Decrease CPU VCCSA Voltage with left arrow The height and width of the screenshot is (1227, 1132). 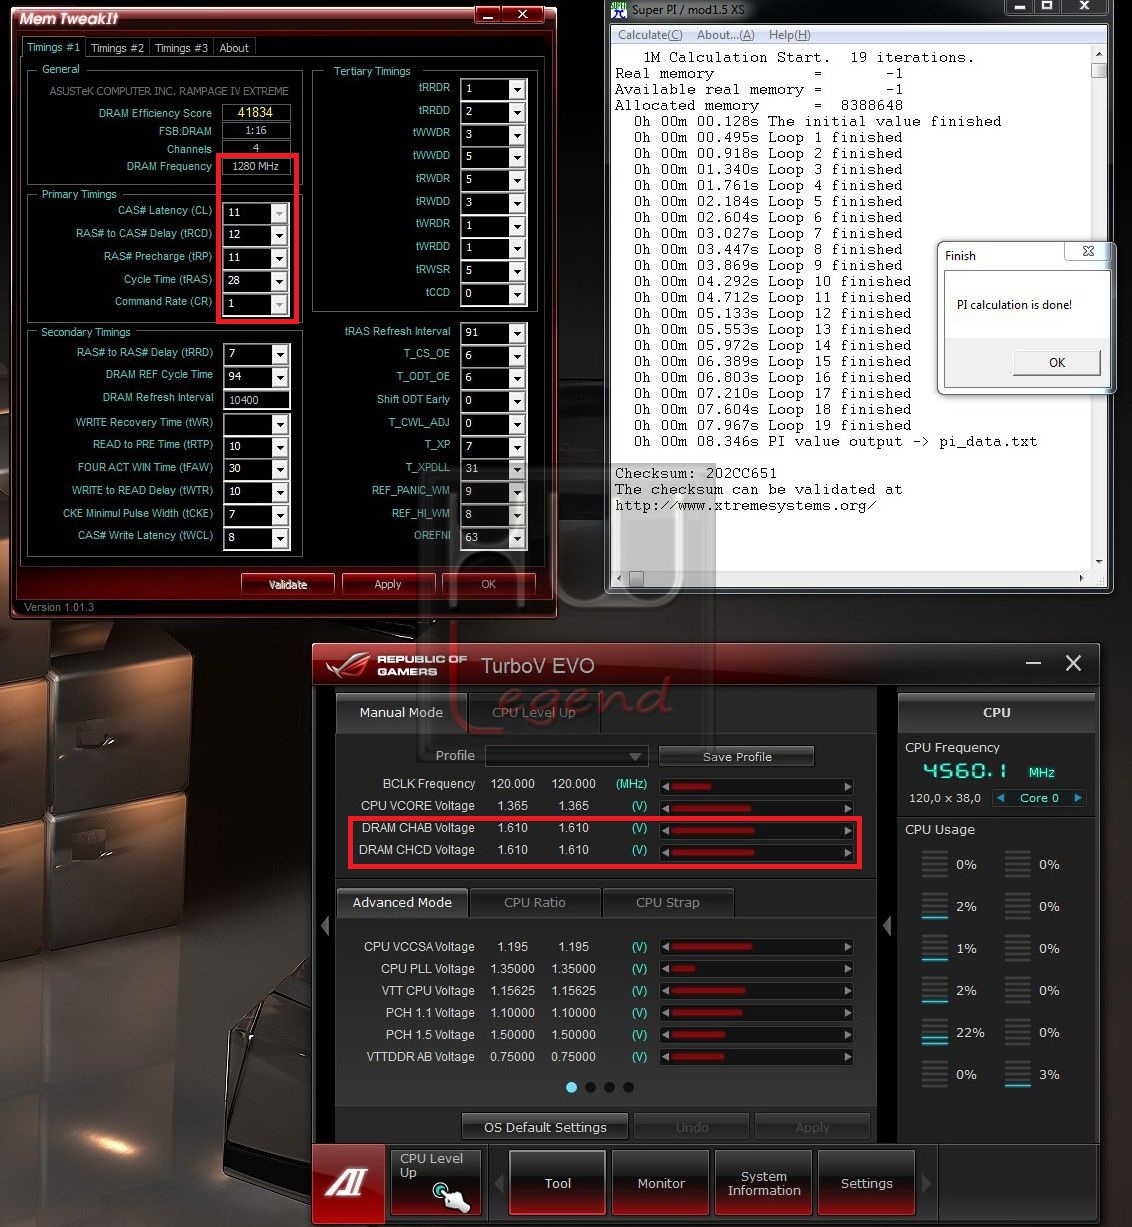[x=665, y=947]
